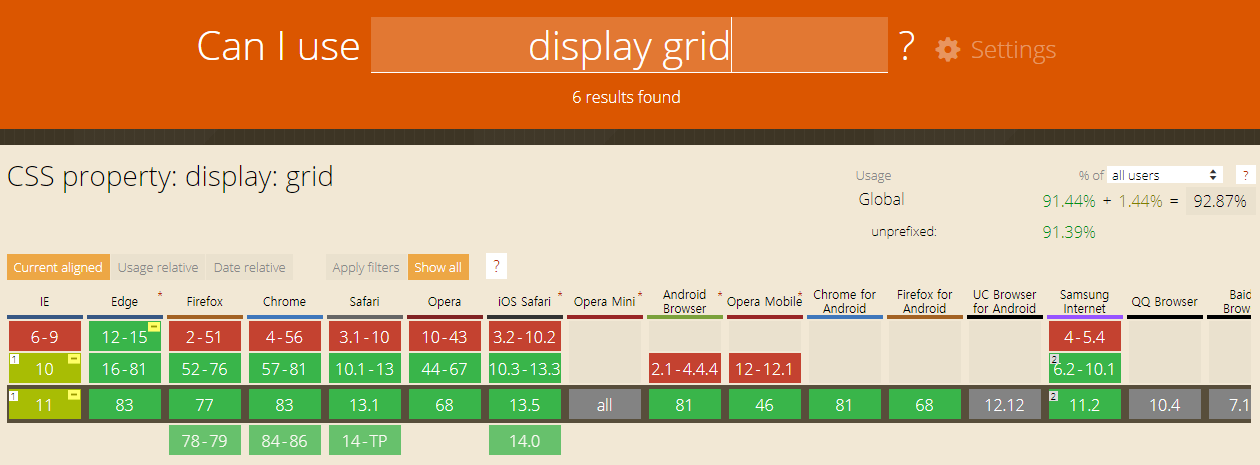
Task: Click note 2 marker on Samsung 6.2-10.1
Action: click(x=1054, y=358)
